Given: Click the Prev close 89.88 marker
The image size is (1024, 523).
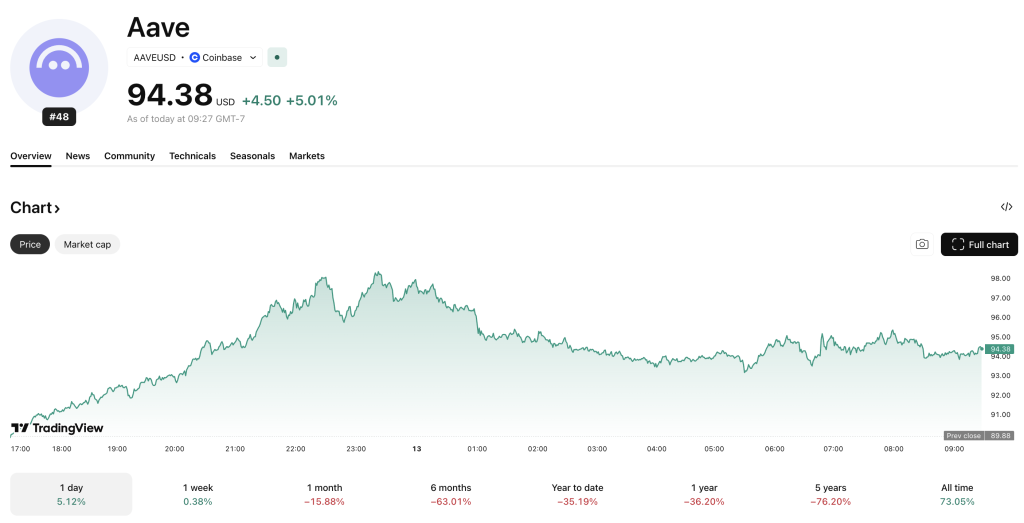Looking at the screenshot, I should tap(979, 435).
